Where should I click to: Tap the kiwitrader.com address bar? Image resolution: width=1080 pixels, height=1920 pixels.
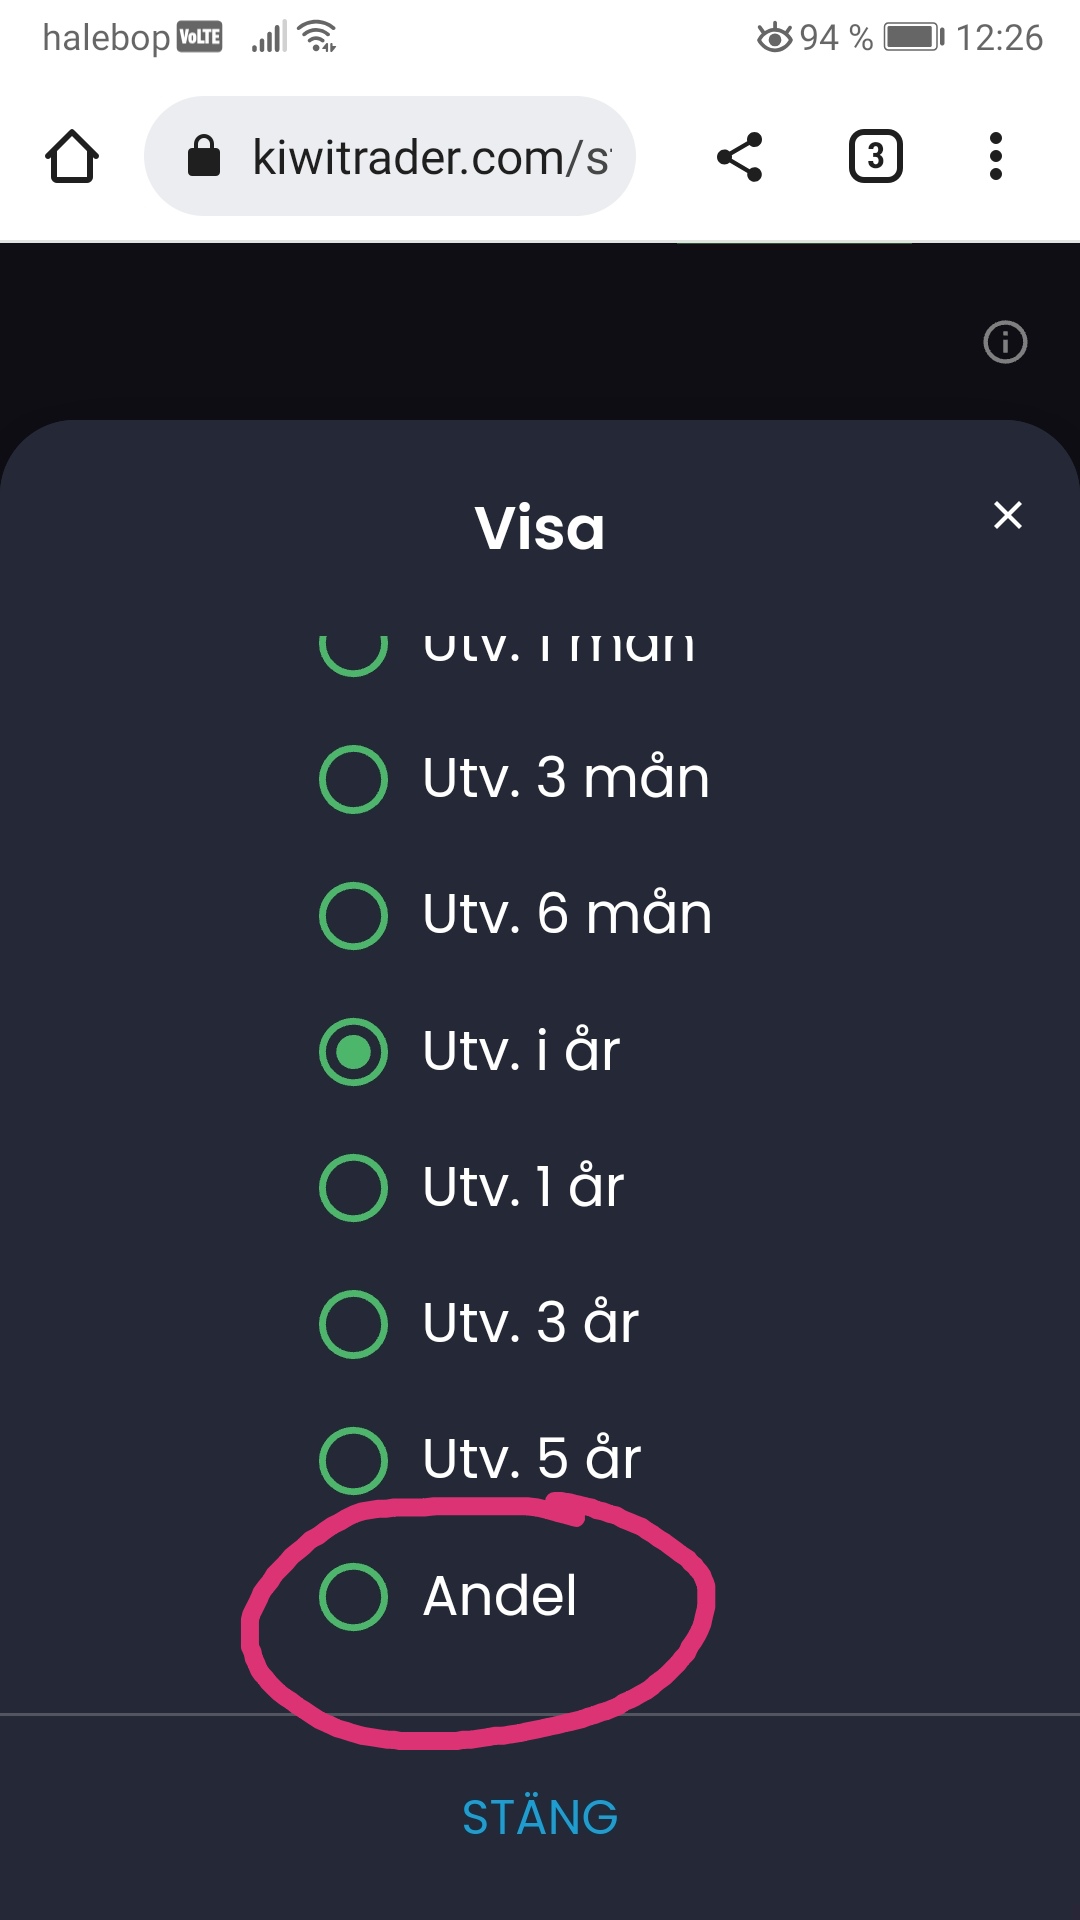[x=430, y=157]
